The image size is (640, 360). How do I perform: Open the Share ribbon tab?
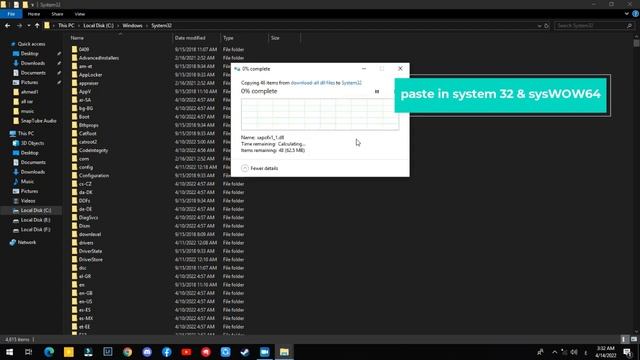tap(57, 14)
